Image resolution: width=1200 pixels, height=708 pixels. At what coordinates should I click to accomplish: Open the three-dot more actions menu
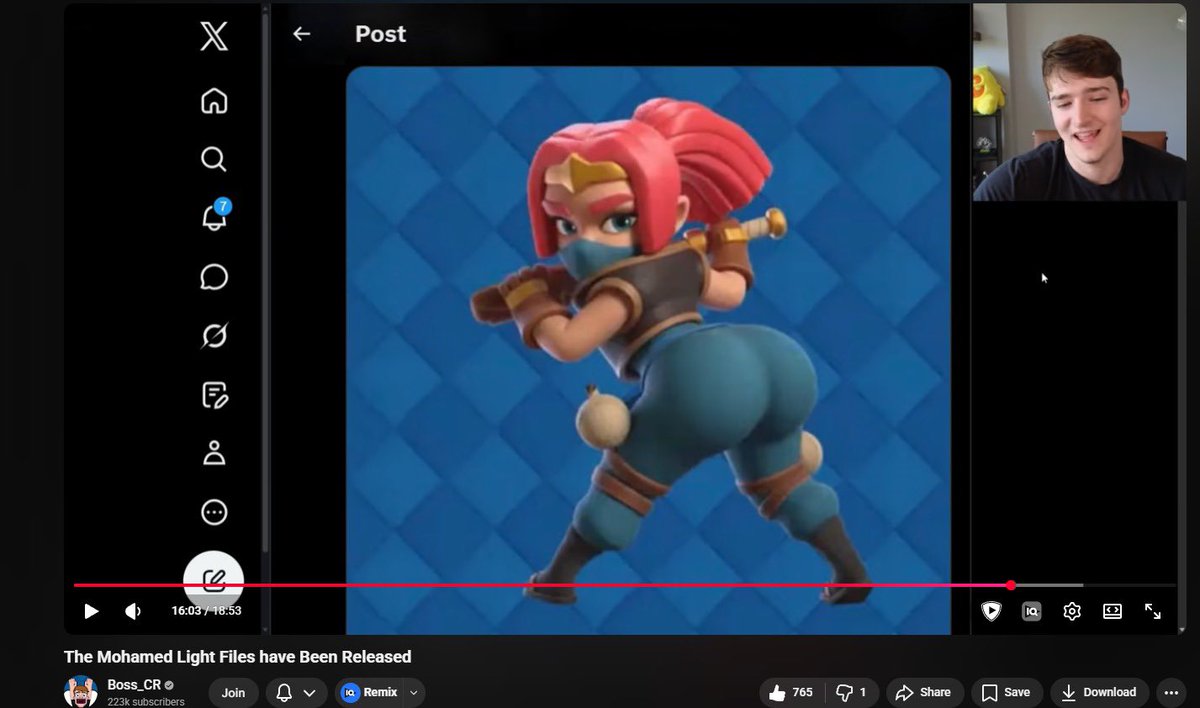click(1171, 692)
